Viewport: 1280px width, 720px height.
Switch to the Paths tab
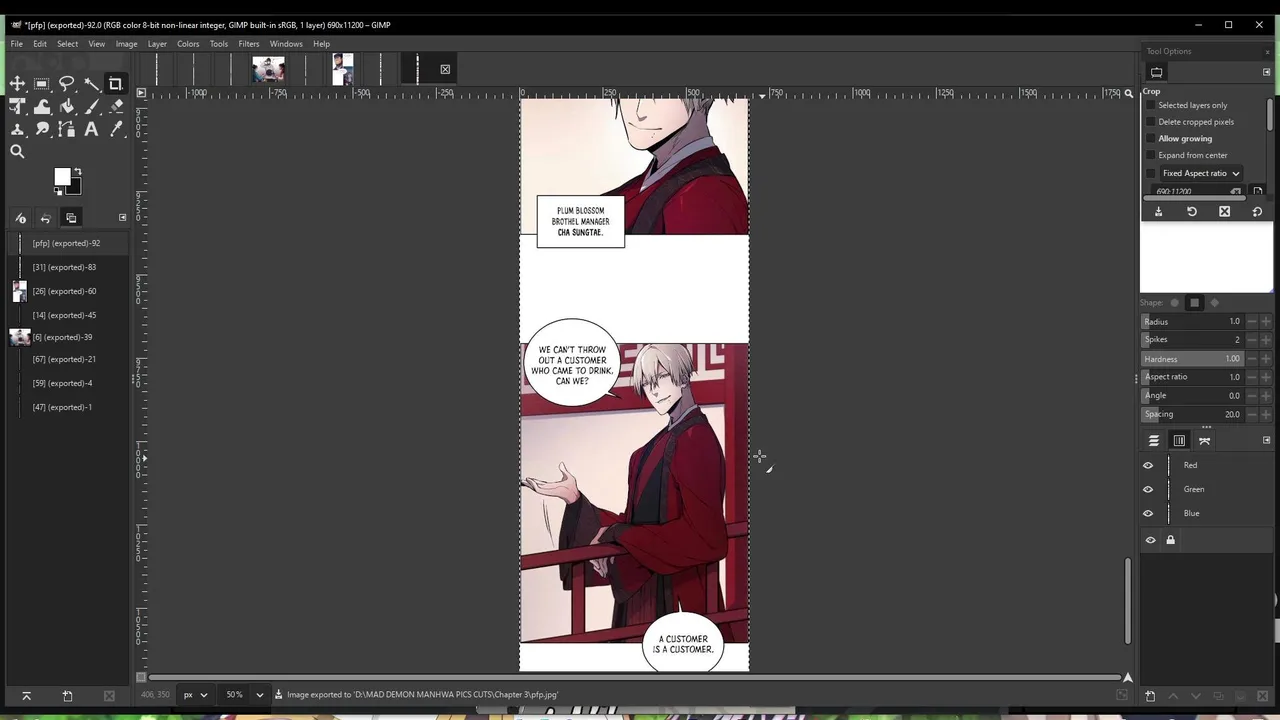[x=1204, y=441]
